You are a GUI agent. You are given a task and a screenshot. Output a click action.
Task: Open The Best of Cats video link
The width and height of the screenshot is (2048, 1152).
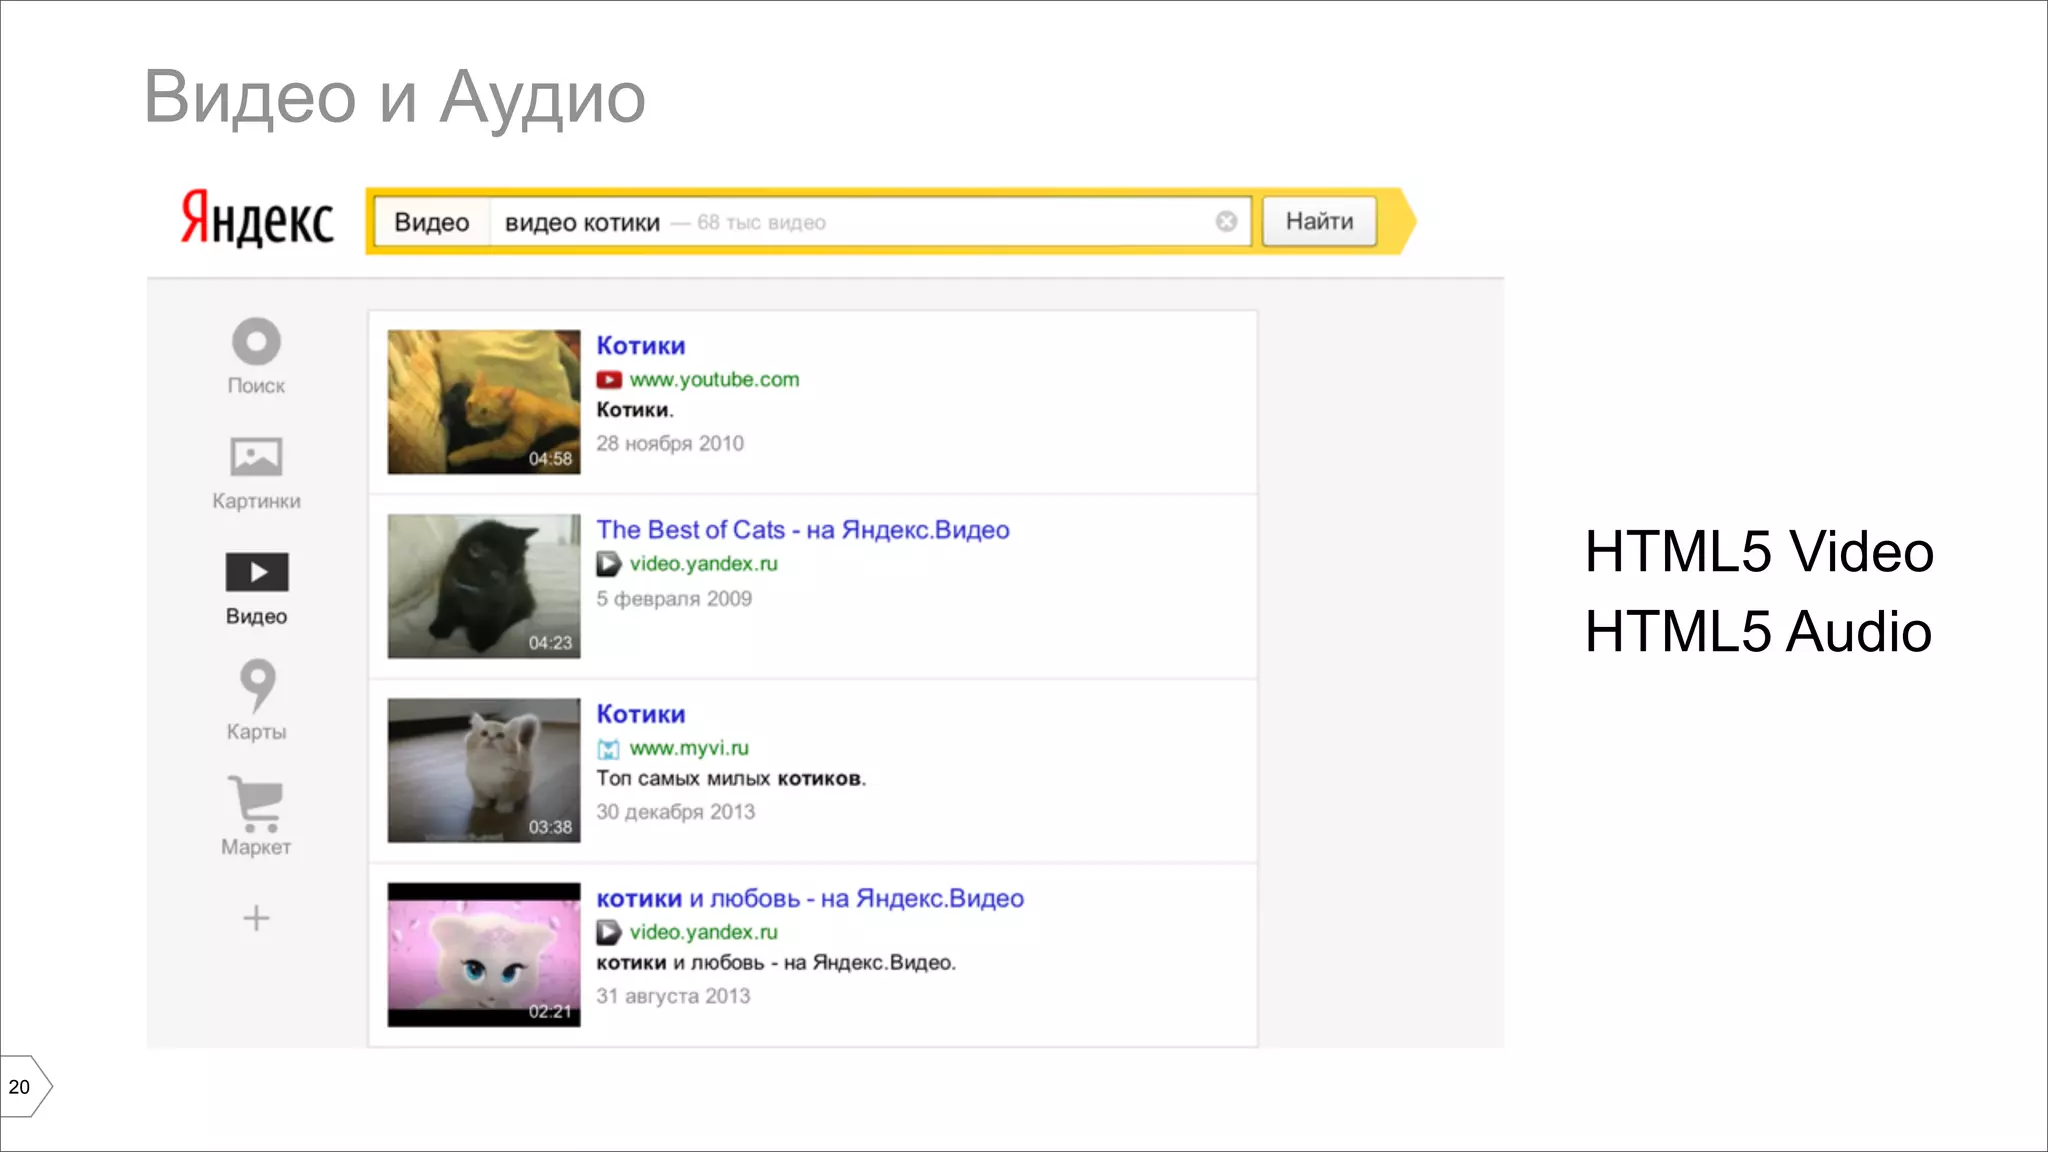(x=803, y=530)
